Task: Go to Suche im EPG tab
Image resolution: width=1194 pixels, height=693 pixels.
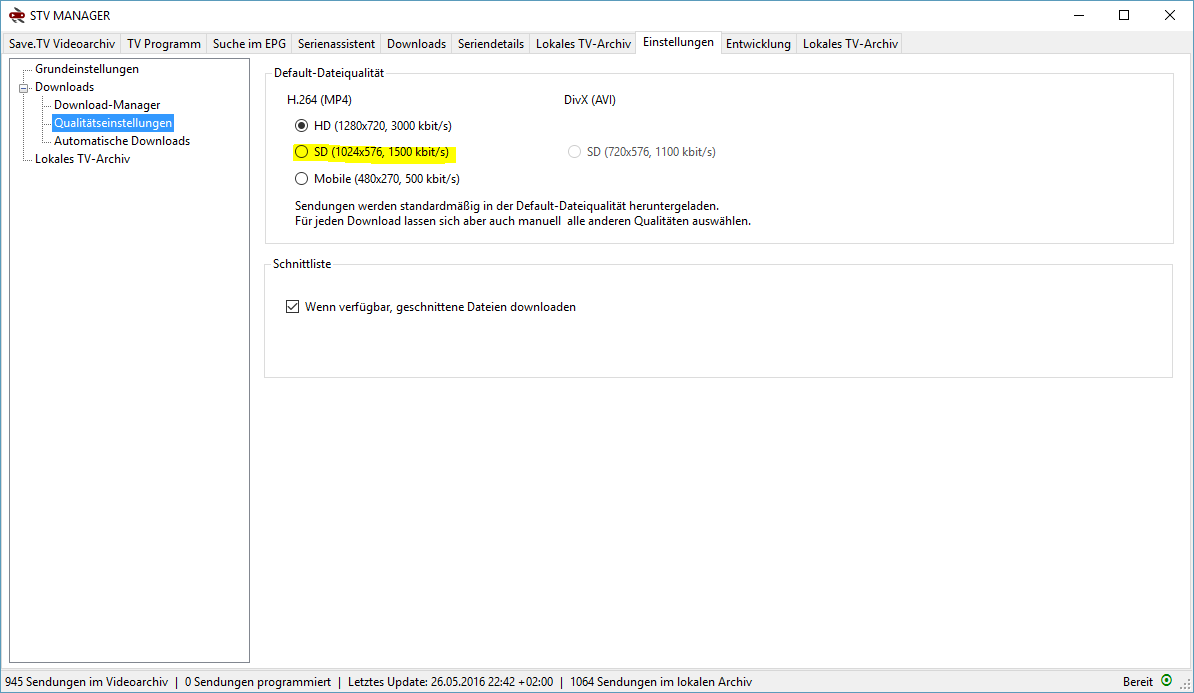Action: tap(249, 44)
